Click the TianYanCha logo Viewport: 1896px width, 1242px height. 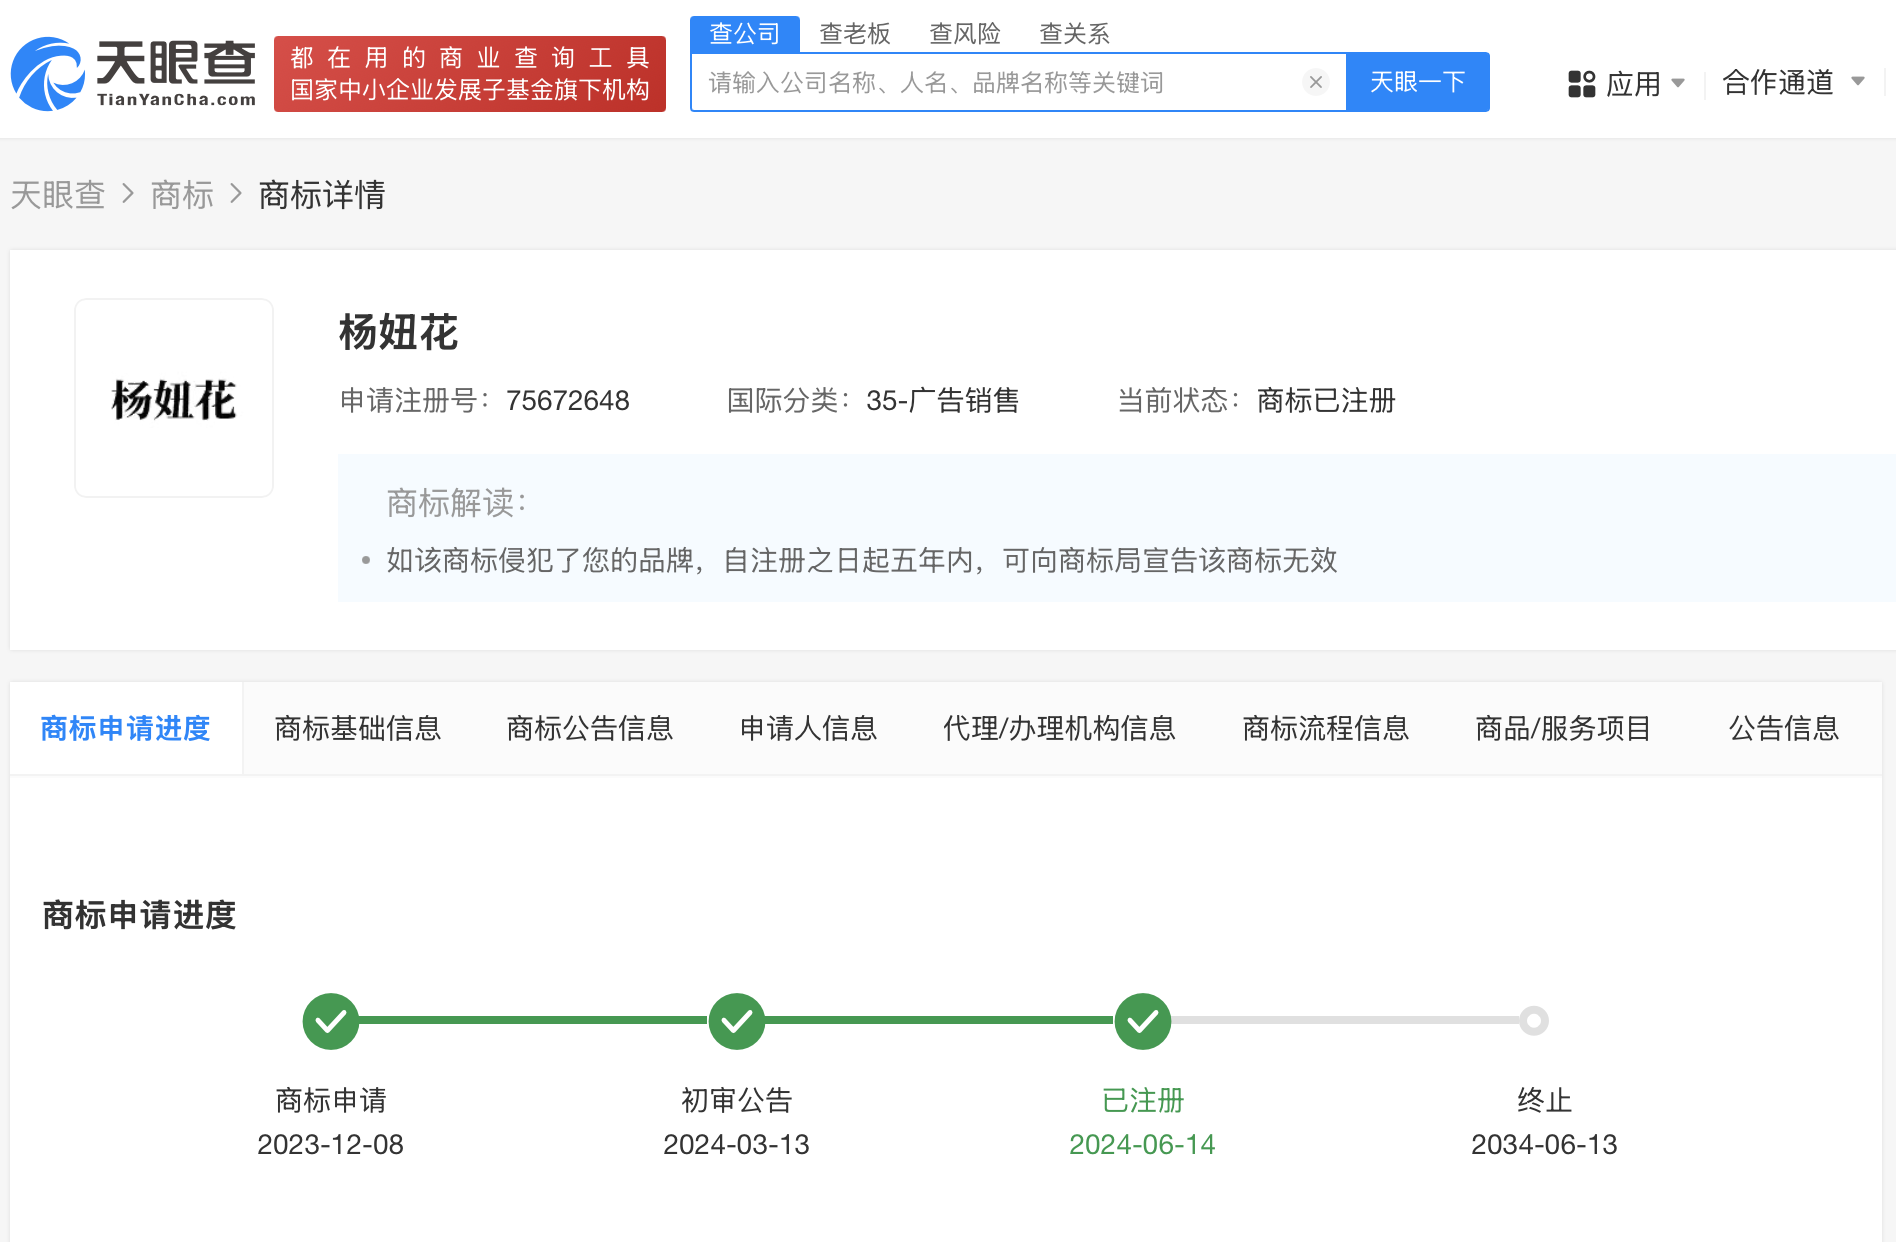[133, 73]
